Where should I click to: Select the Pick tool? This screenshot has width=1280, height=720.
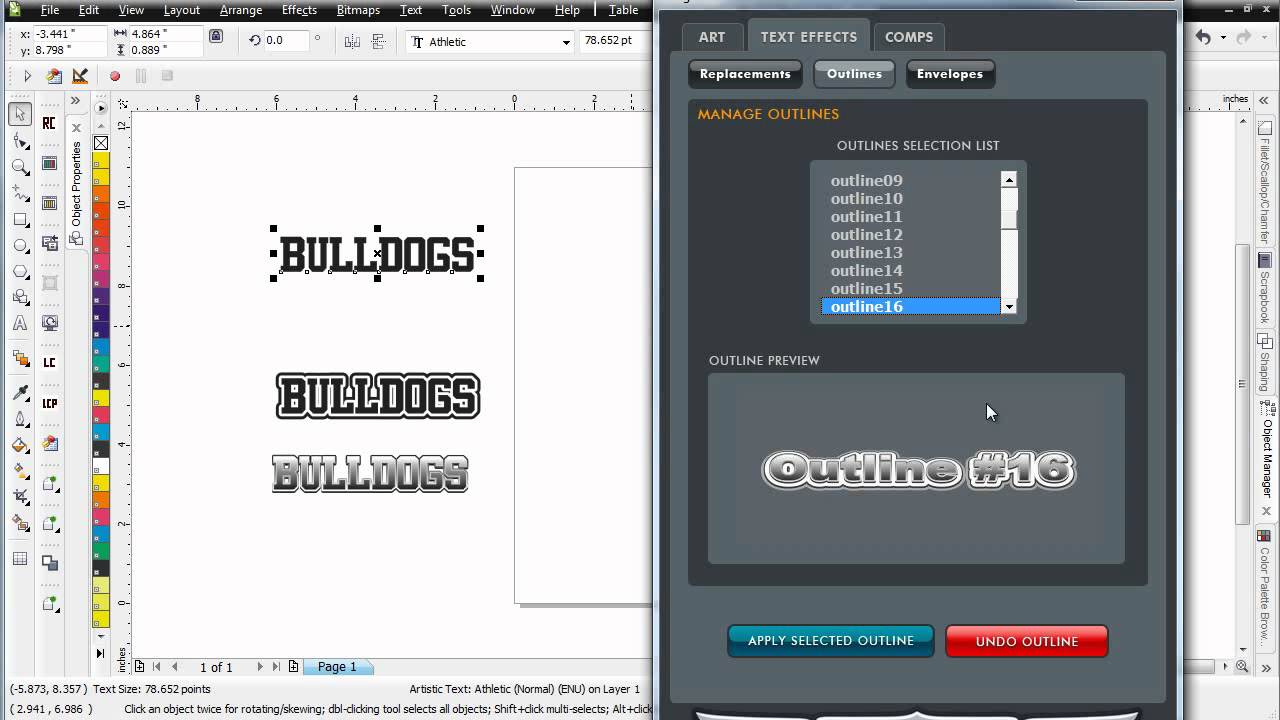tap(18, 113)
